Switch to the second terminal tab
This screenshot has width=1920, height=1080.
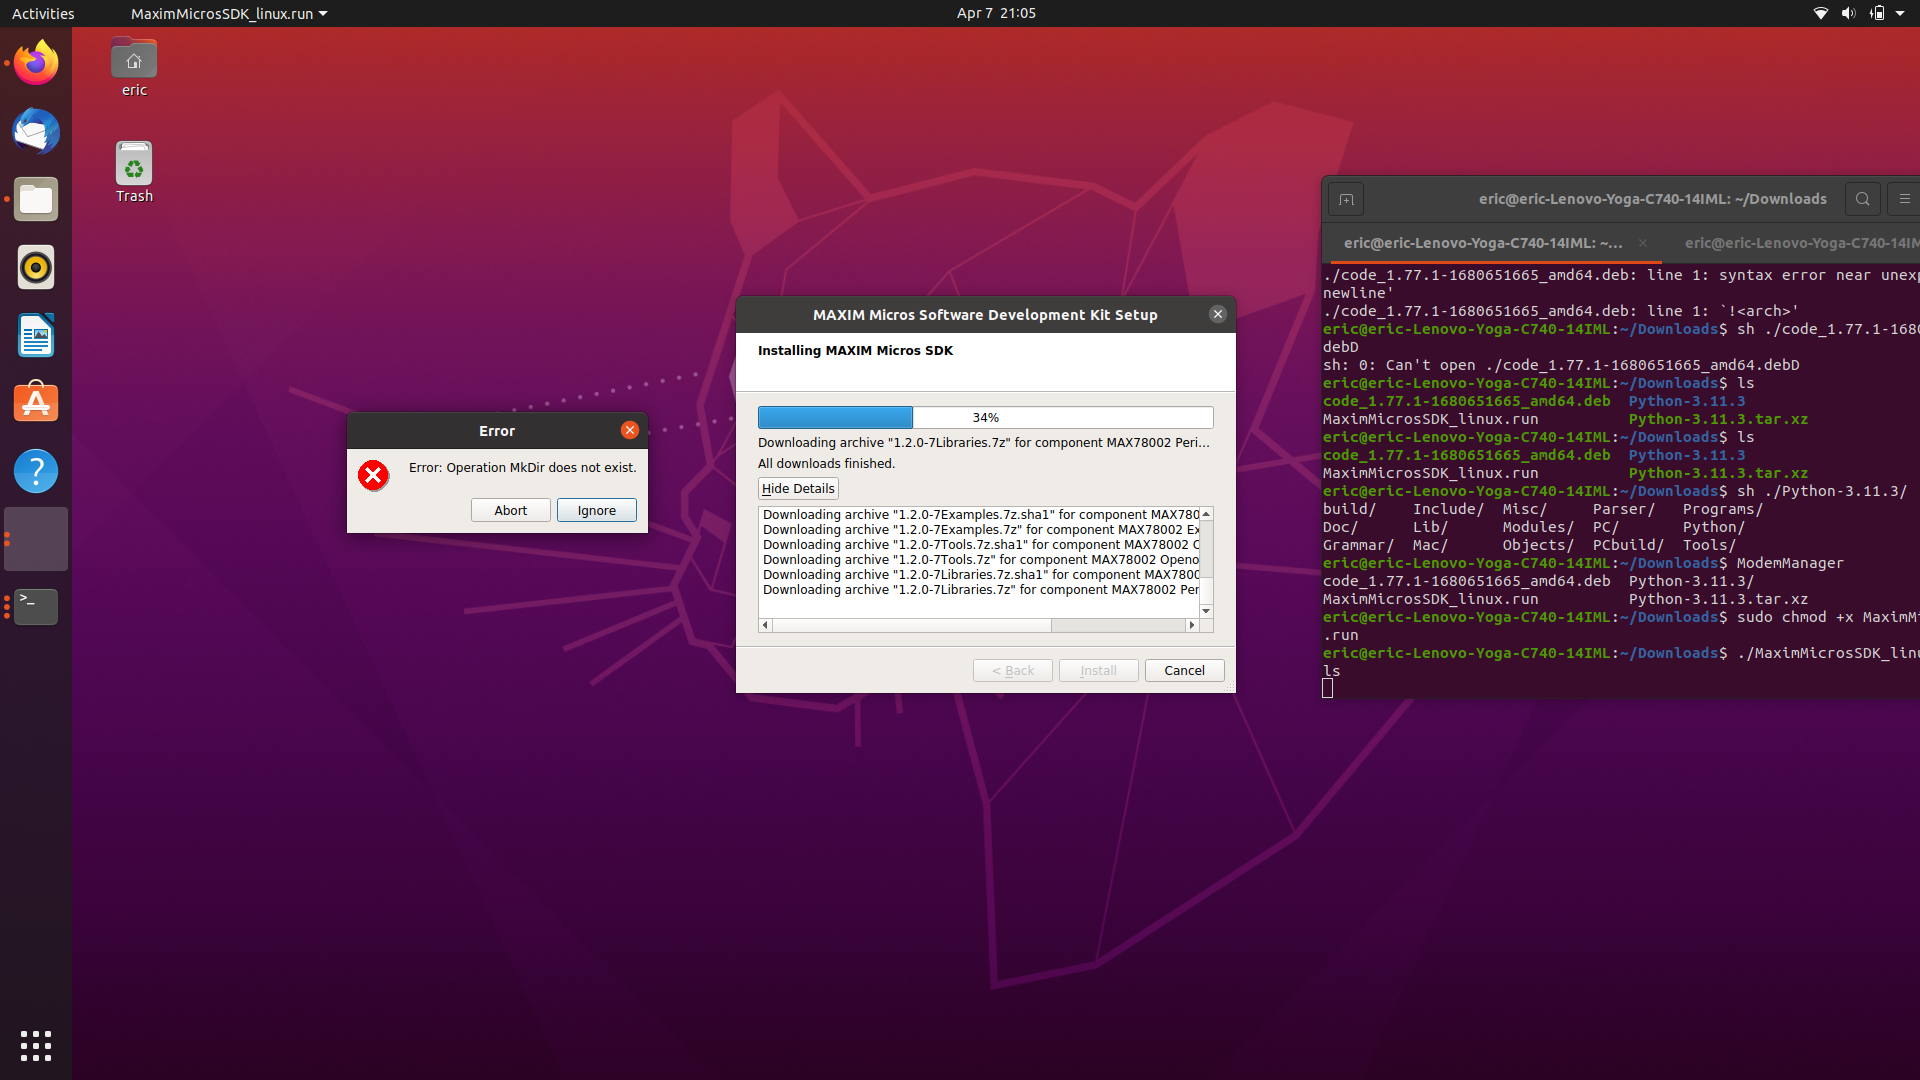tap(1800, 243)
